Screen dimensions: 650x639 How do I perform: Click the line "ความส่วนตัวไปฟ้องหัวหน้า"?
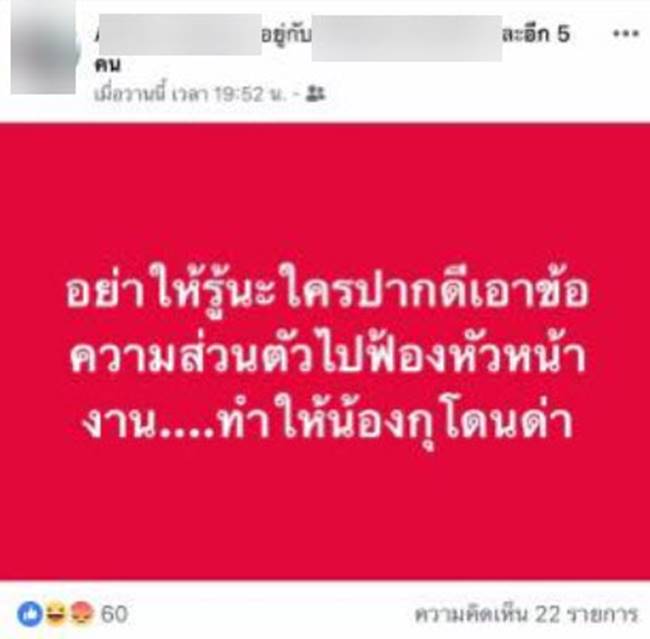click(327, 357)
